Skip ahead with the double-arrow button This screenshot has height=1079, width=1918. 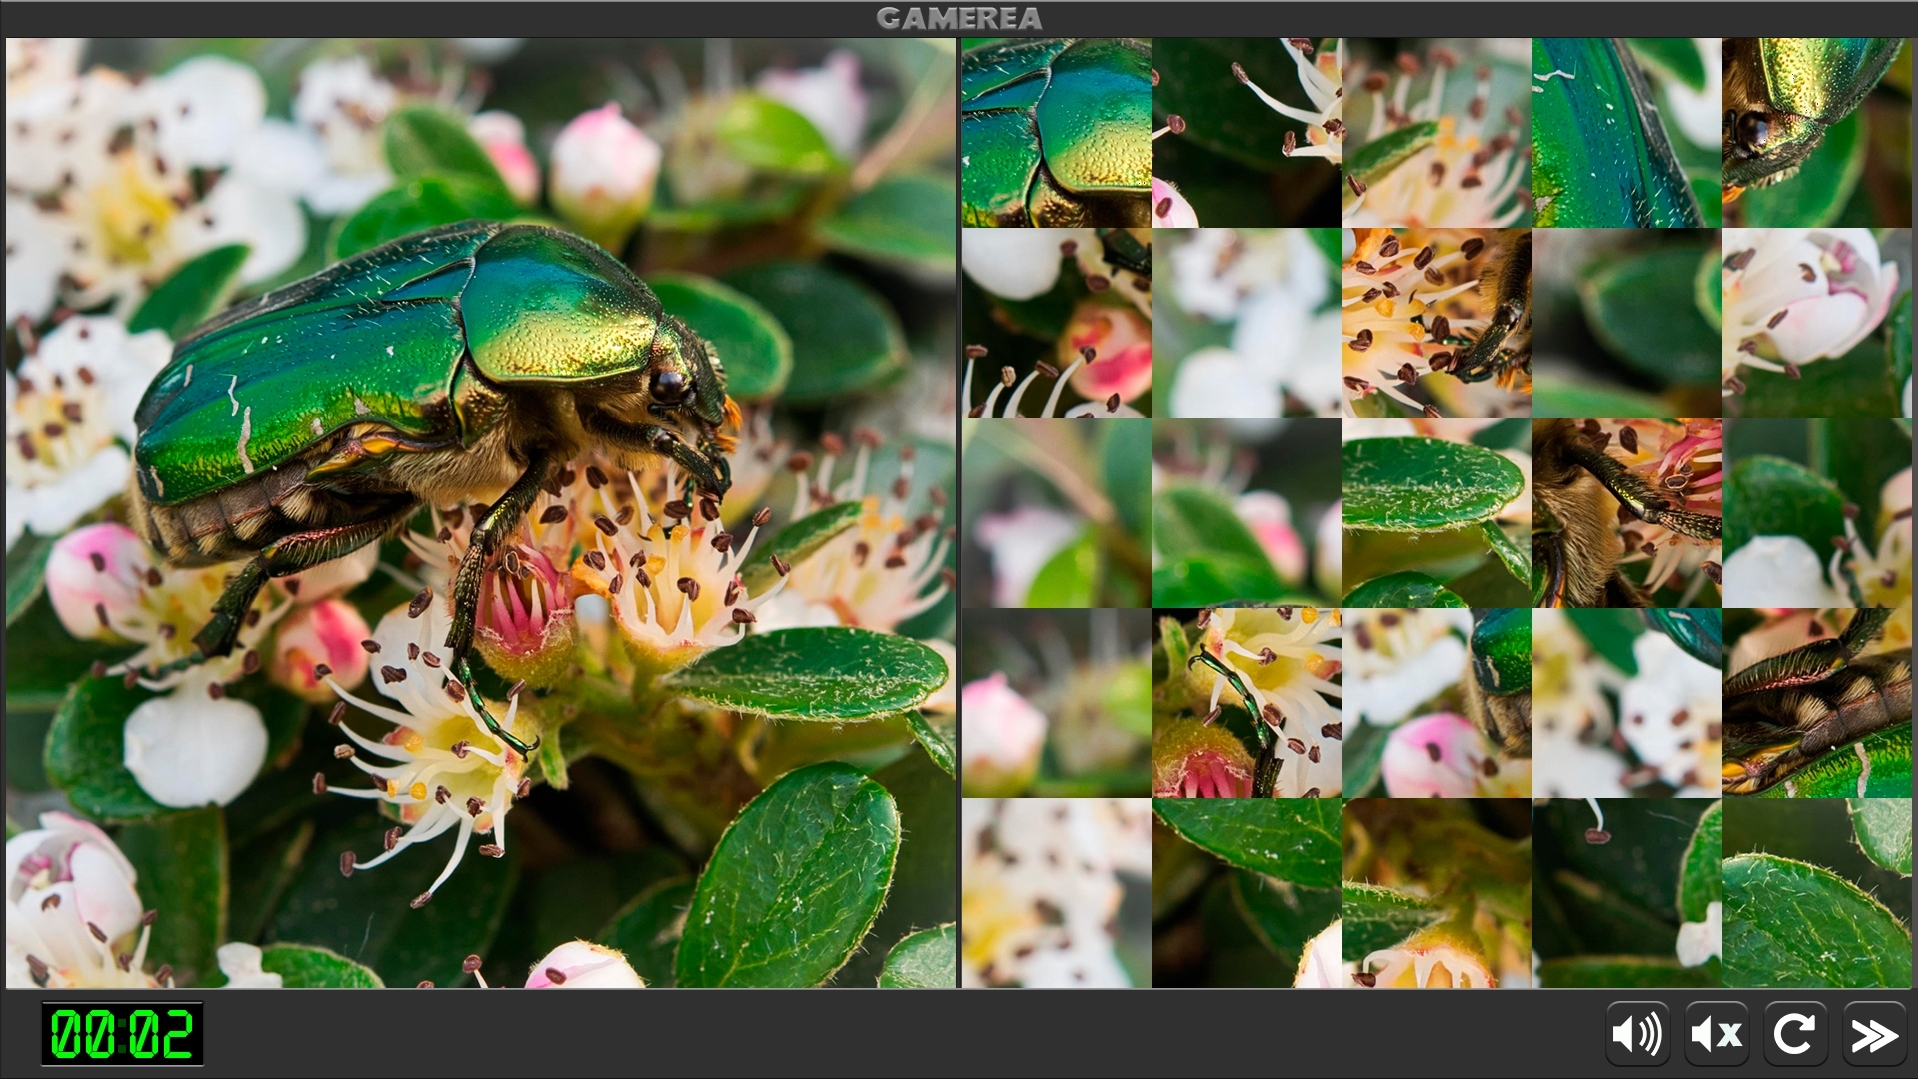1874,1034
